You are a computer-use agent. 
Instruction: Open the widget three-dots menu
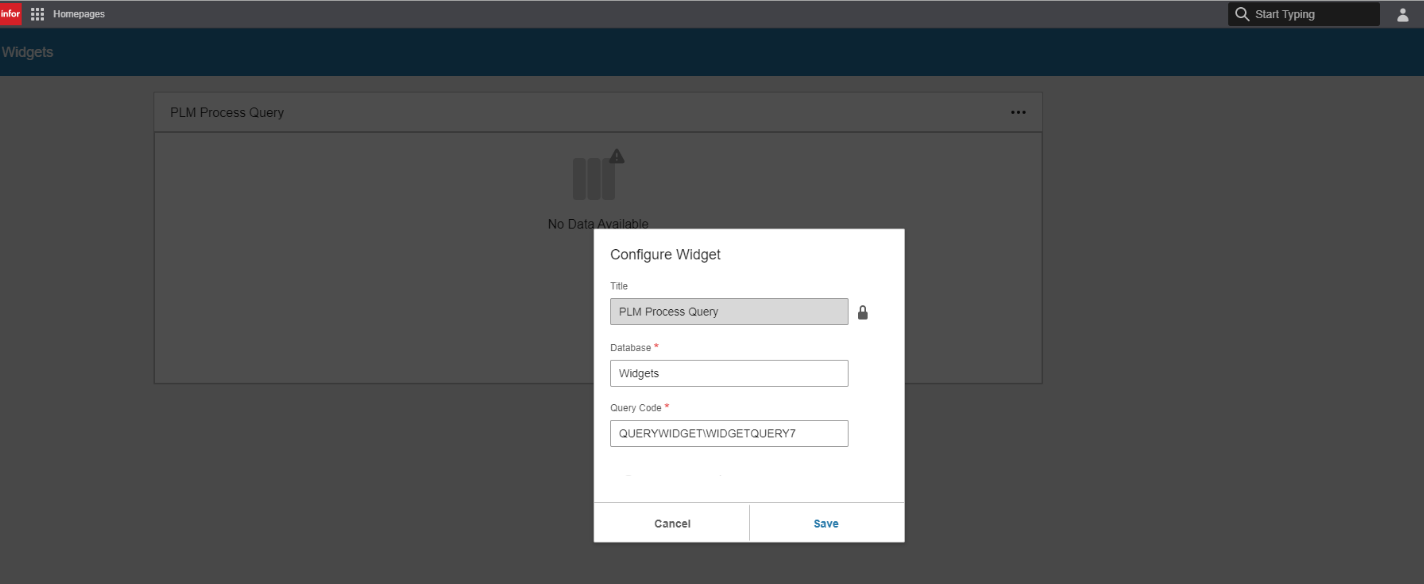coord(1018,113)
